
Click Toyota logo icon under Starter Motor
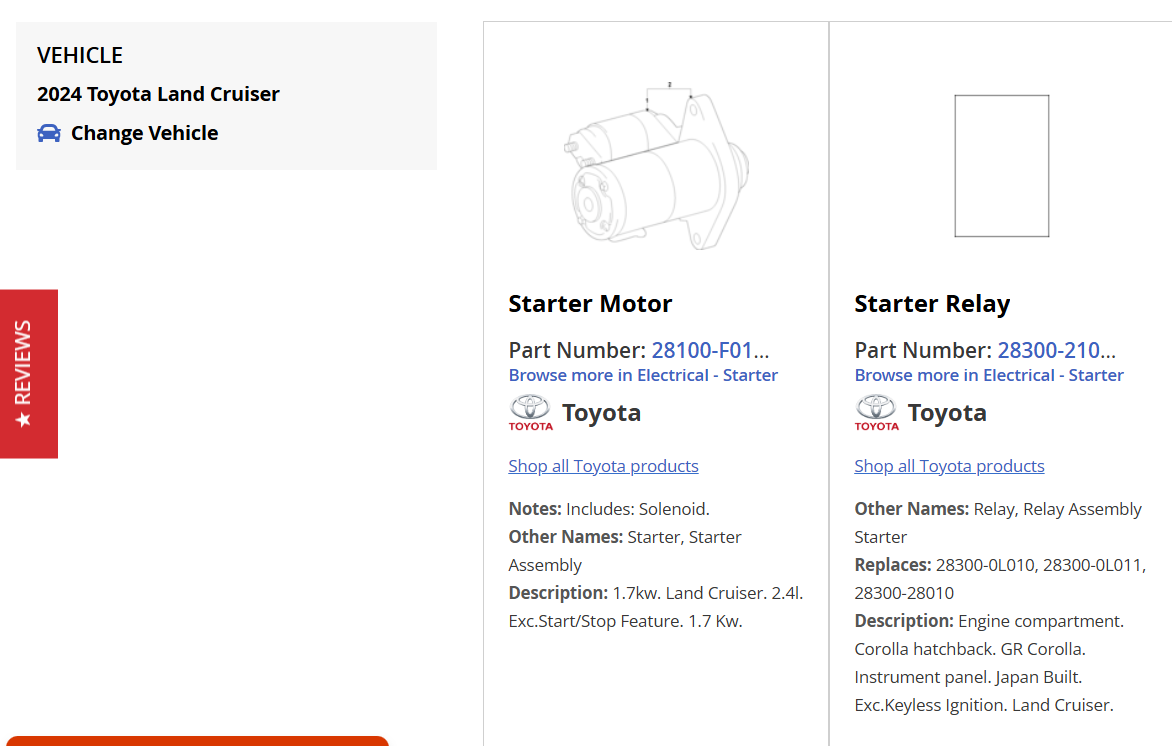530,412
